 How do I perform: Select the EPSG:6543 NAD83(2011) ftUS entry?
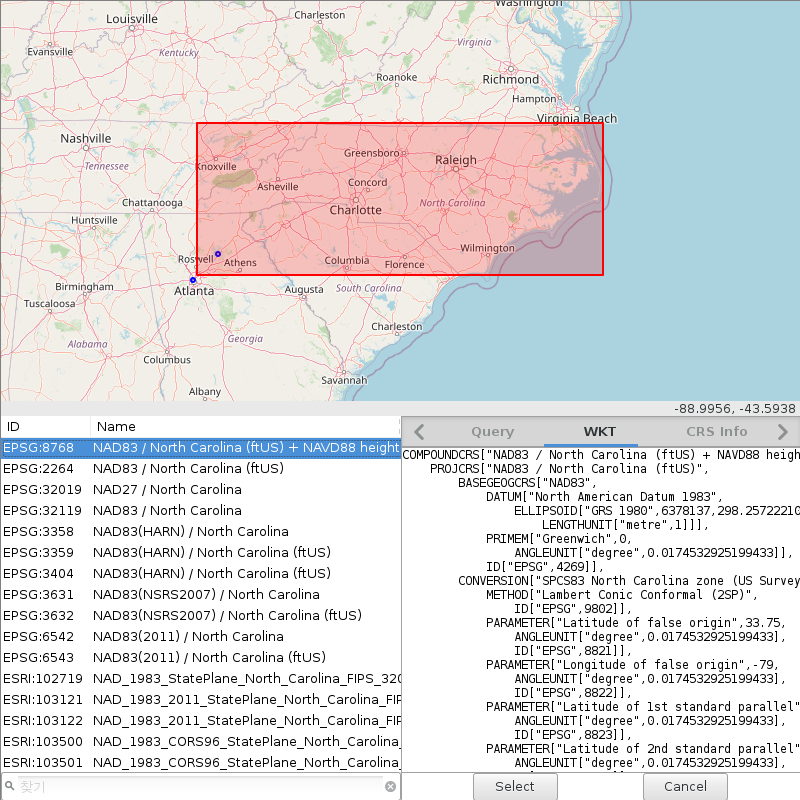(x=200, y=658)
